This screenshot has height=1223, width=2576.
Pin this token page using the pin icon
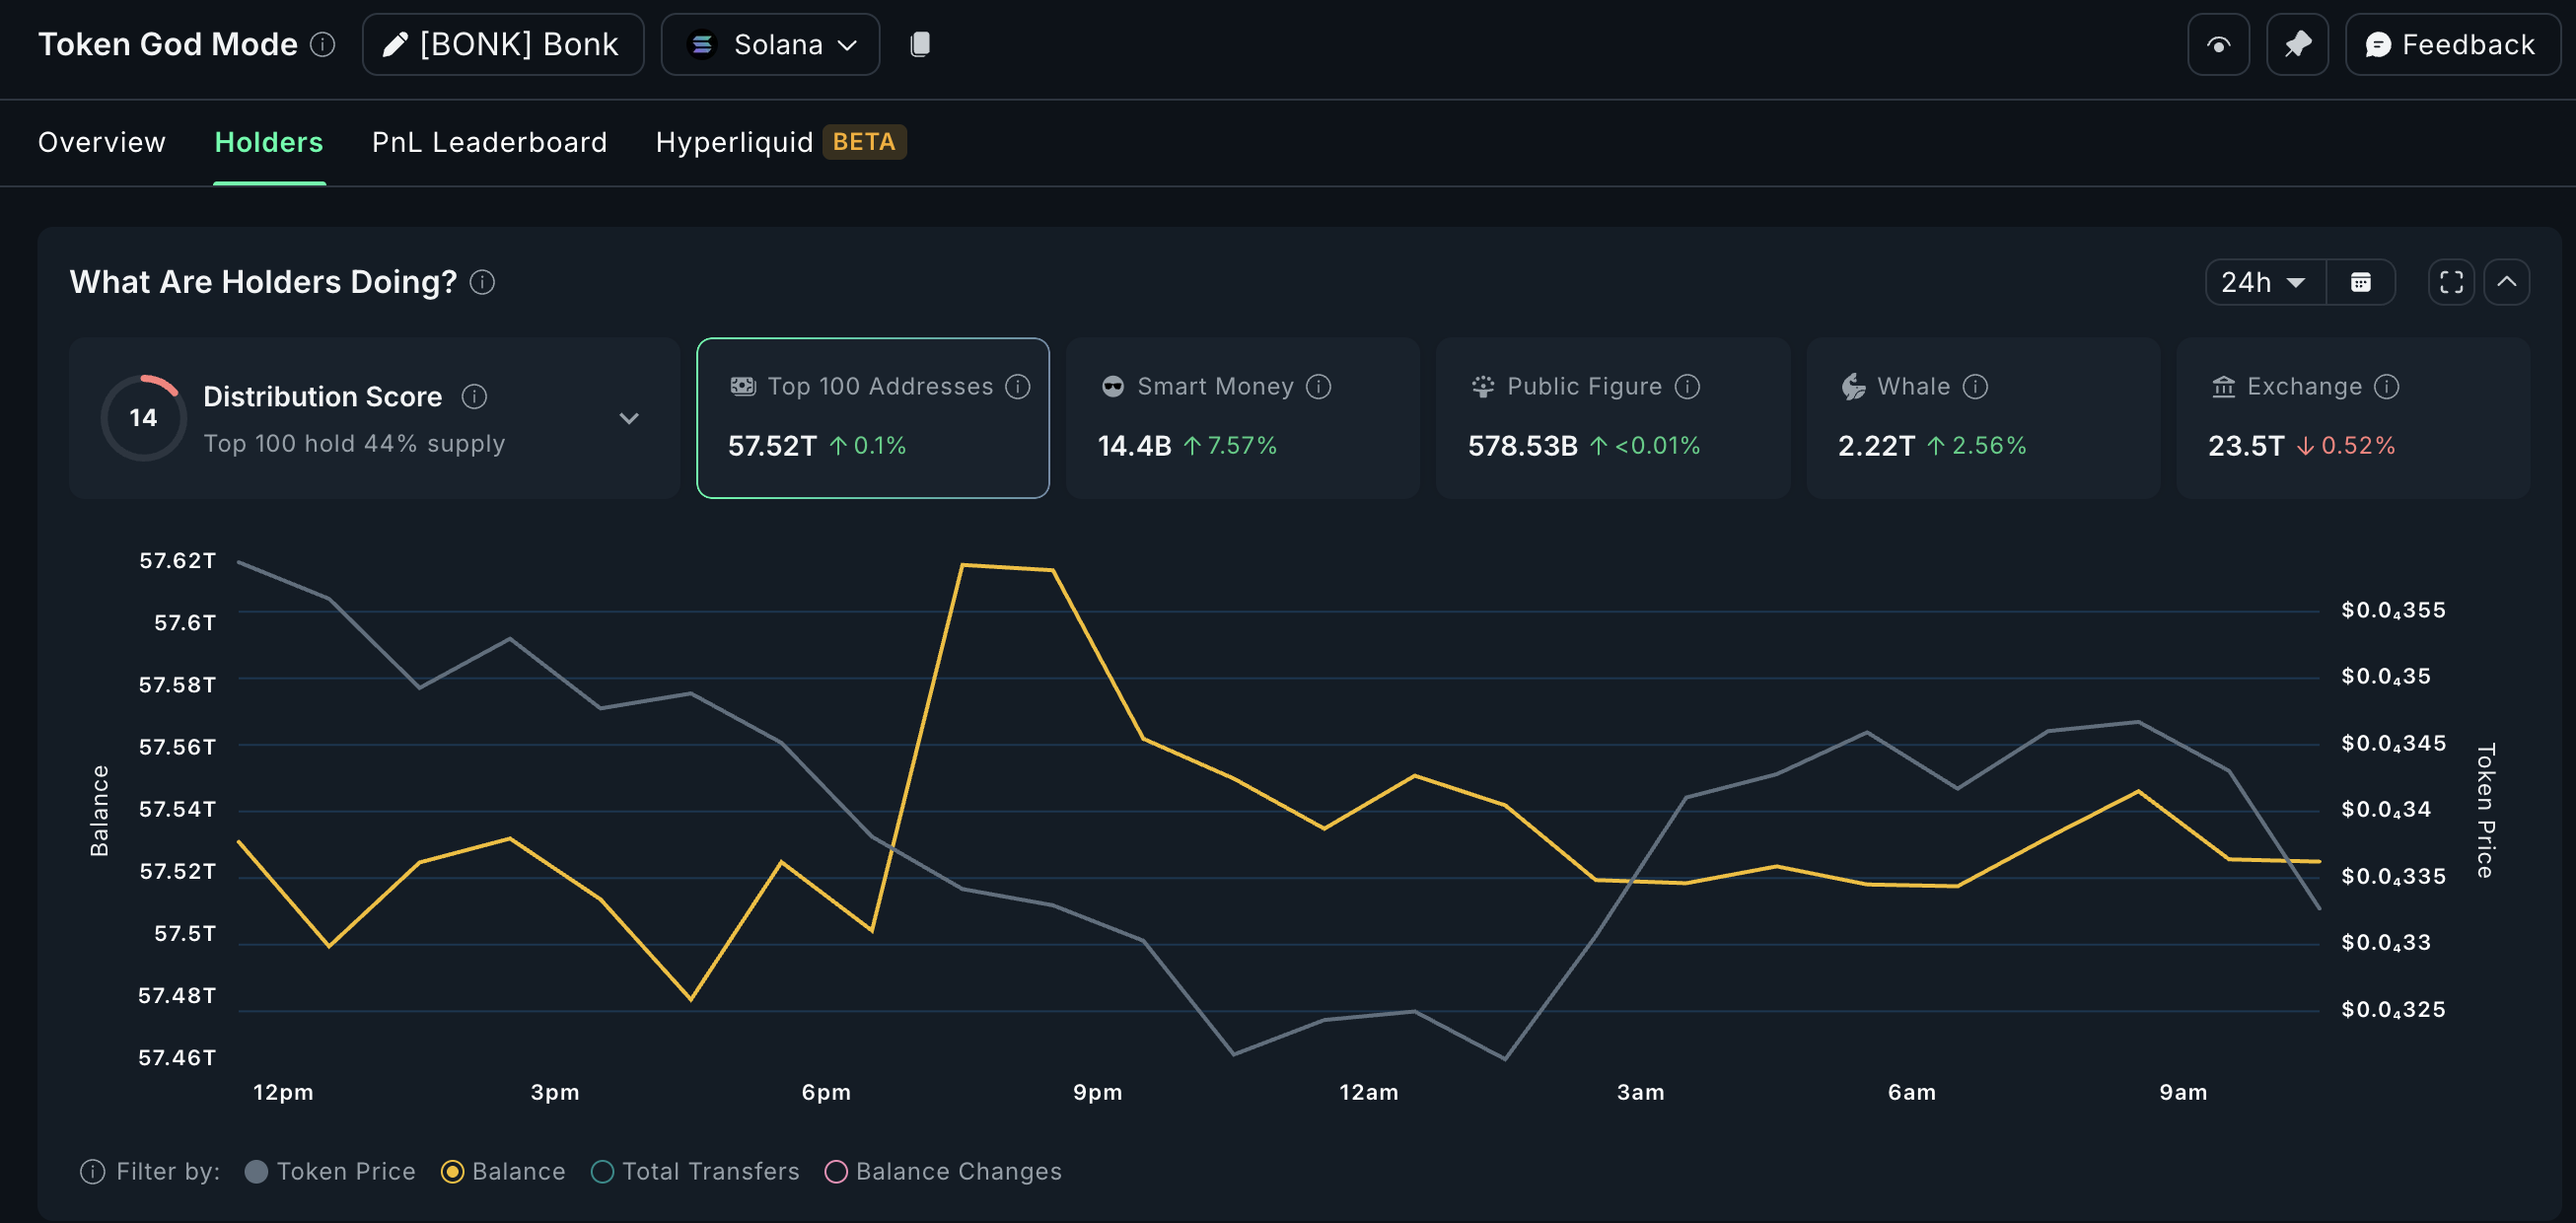point(2297,44)
